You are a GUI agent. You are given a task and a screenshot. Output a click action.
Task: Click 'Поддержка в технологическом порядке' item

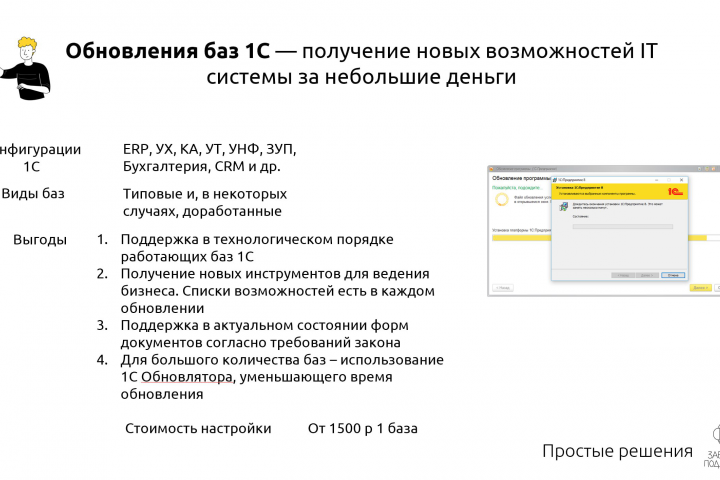coord(257,239)
